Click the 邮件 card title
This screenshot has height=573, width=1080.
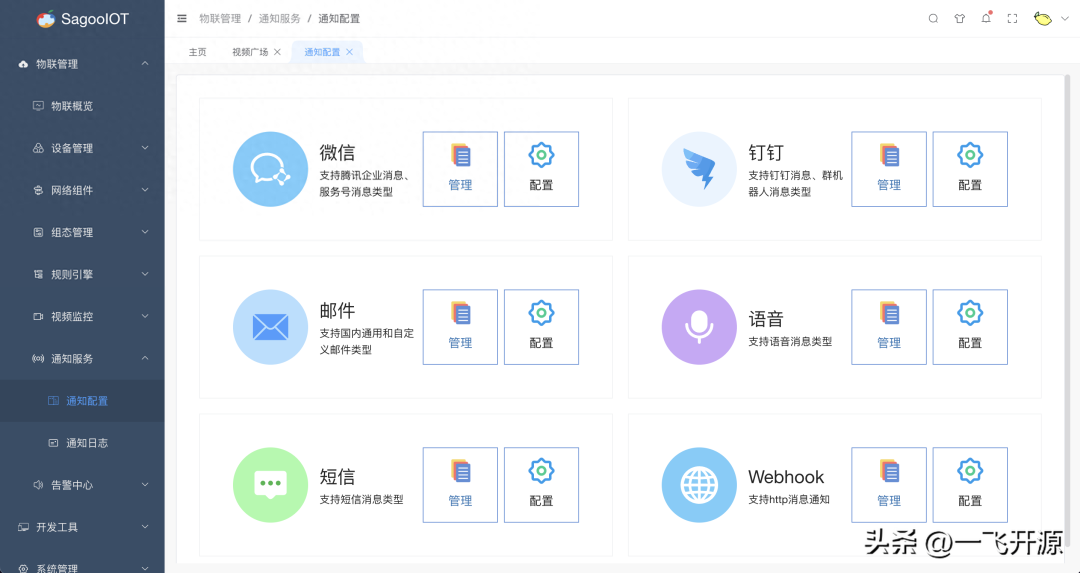pos(338,310)
